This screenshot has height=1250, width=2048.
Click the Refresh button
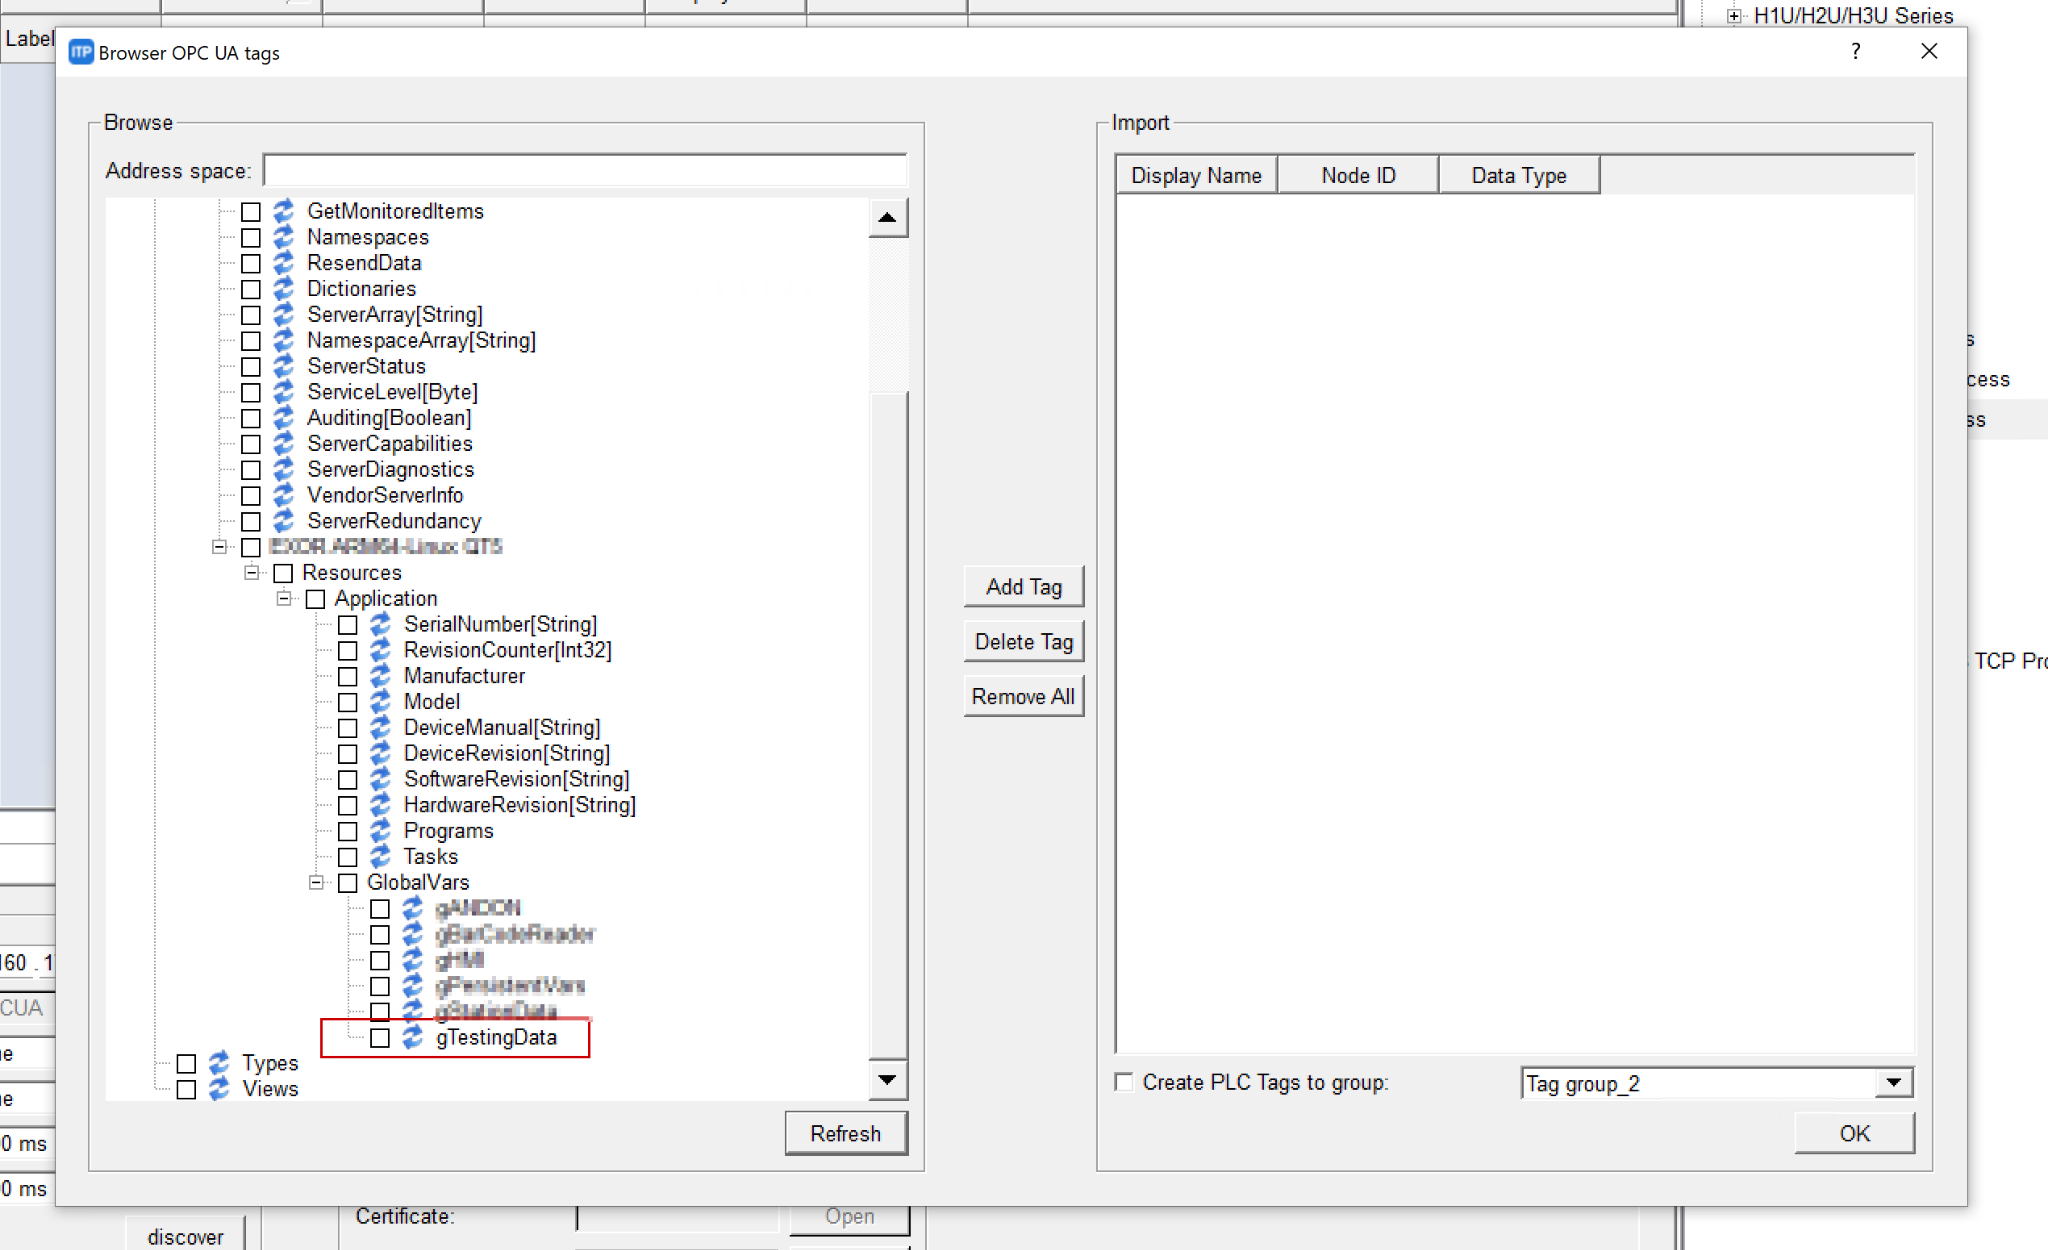845,1134
